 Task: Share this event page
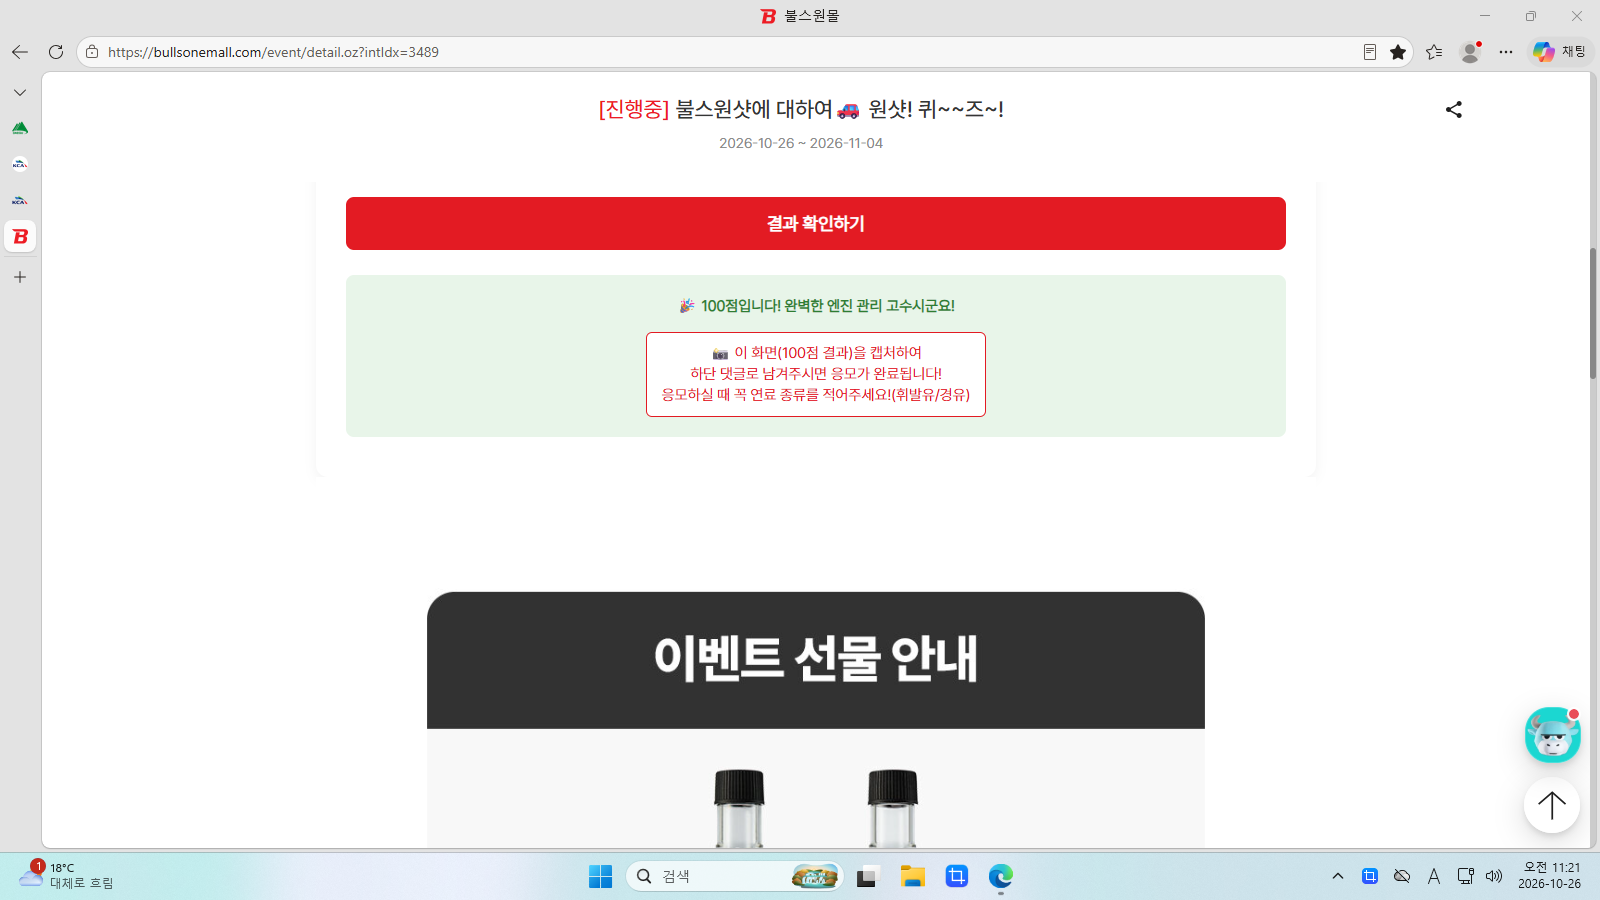pos(1454,110)
